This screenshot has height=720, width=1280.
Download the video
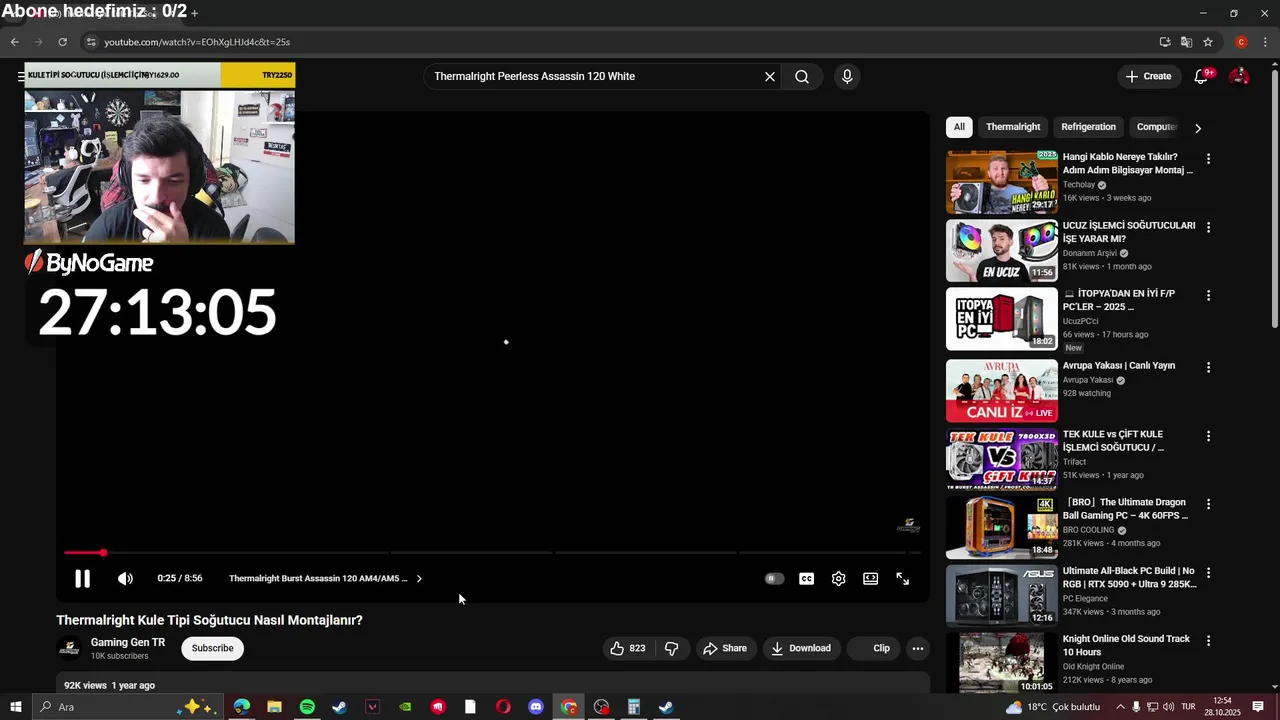801,648
